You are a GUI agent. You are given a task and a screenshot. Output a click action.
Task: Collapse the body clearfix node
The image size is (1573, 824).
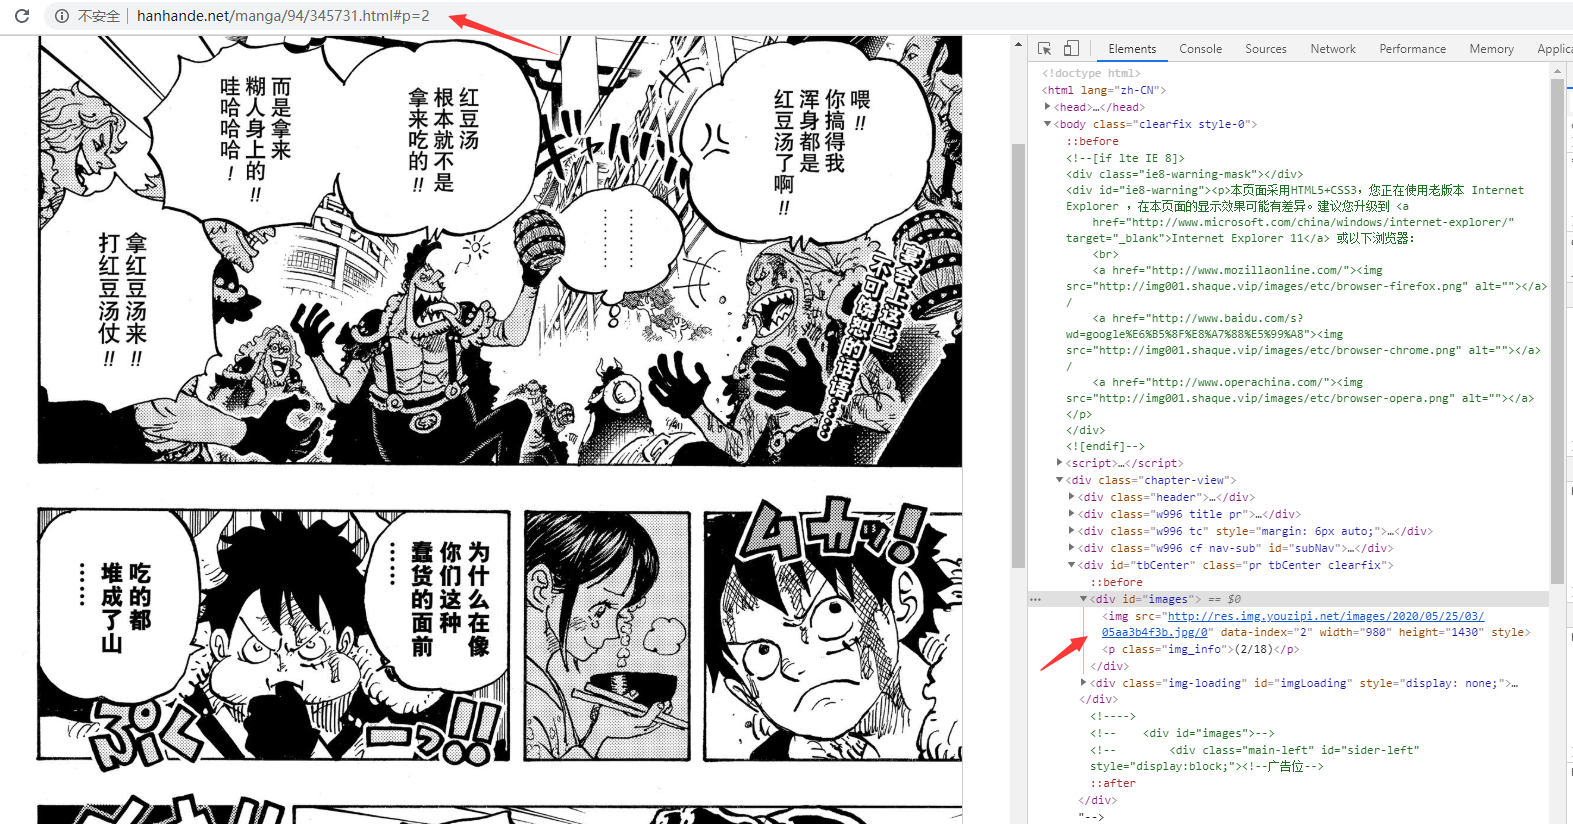1048,124
